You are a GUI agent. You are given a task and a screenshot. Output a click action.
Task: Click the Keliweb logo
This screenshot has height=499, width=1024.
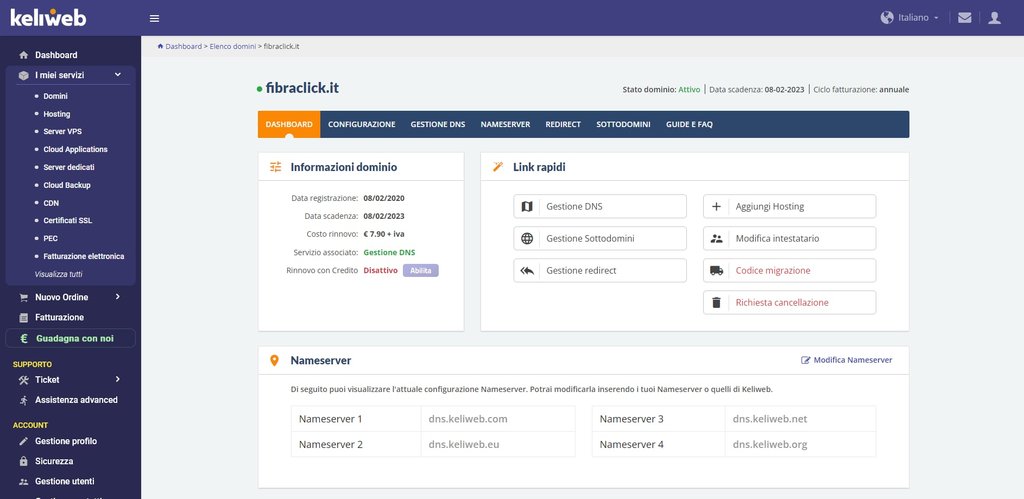(48, 18)
